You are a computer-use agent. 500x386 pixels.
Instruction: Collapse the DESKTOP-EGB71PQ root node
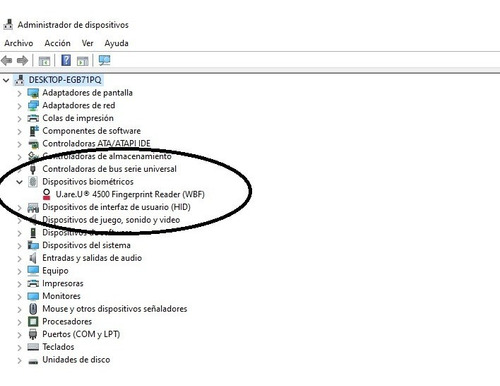click(x=6, y=80)
